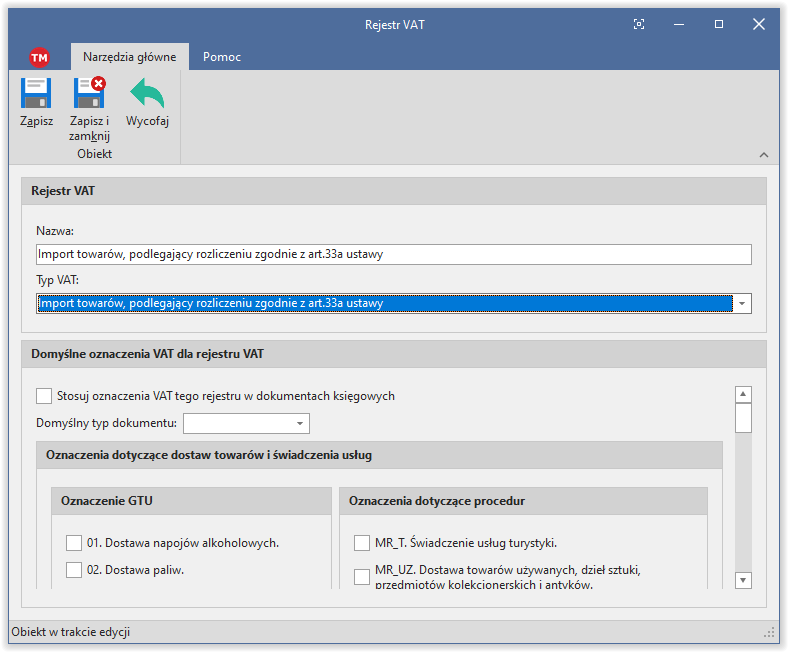788x652 pixels.
Task: Toggle the MR_UZ. Dostawa towarów używanych checkbox
Action: tap(362, 577)
